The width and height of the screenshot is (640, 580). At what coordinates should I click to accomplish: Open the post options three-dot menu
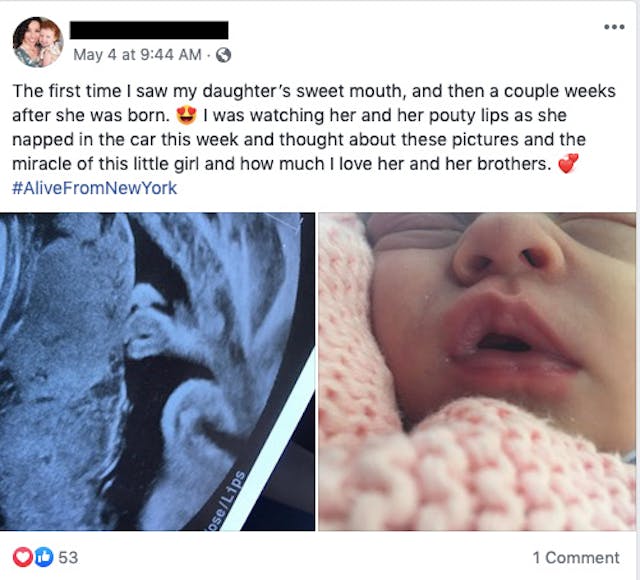point(614,27)
